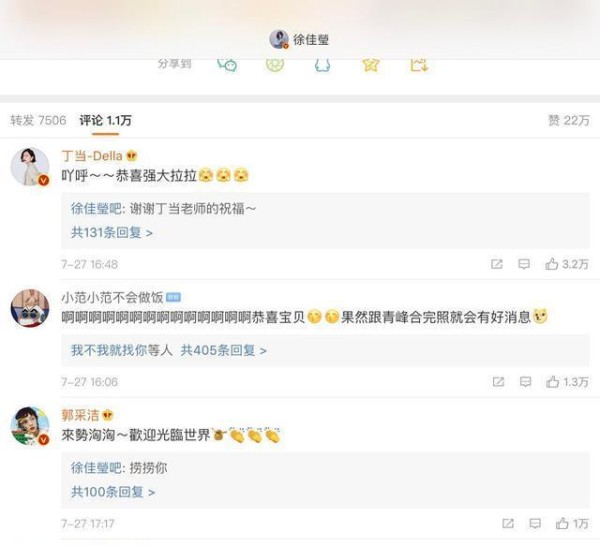
Task: Like 郭采洁's comment
Action: coord(572,523)
